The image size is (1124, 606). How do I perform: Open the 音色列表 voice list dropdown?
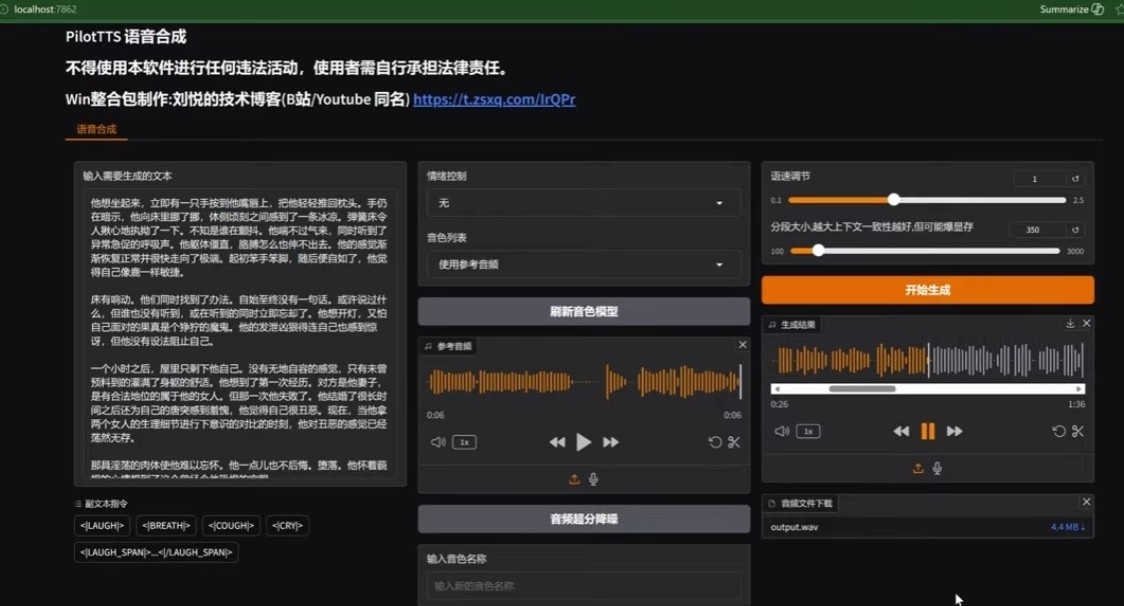584,265
